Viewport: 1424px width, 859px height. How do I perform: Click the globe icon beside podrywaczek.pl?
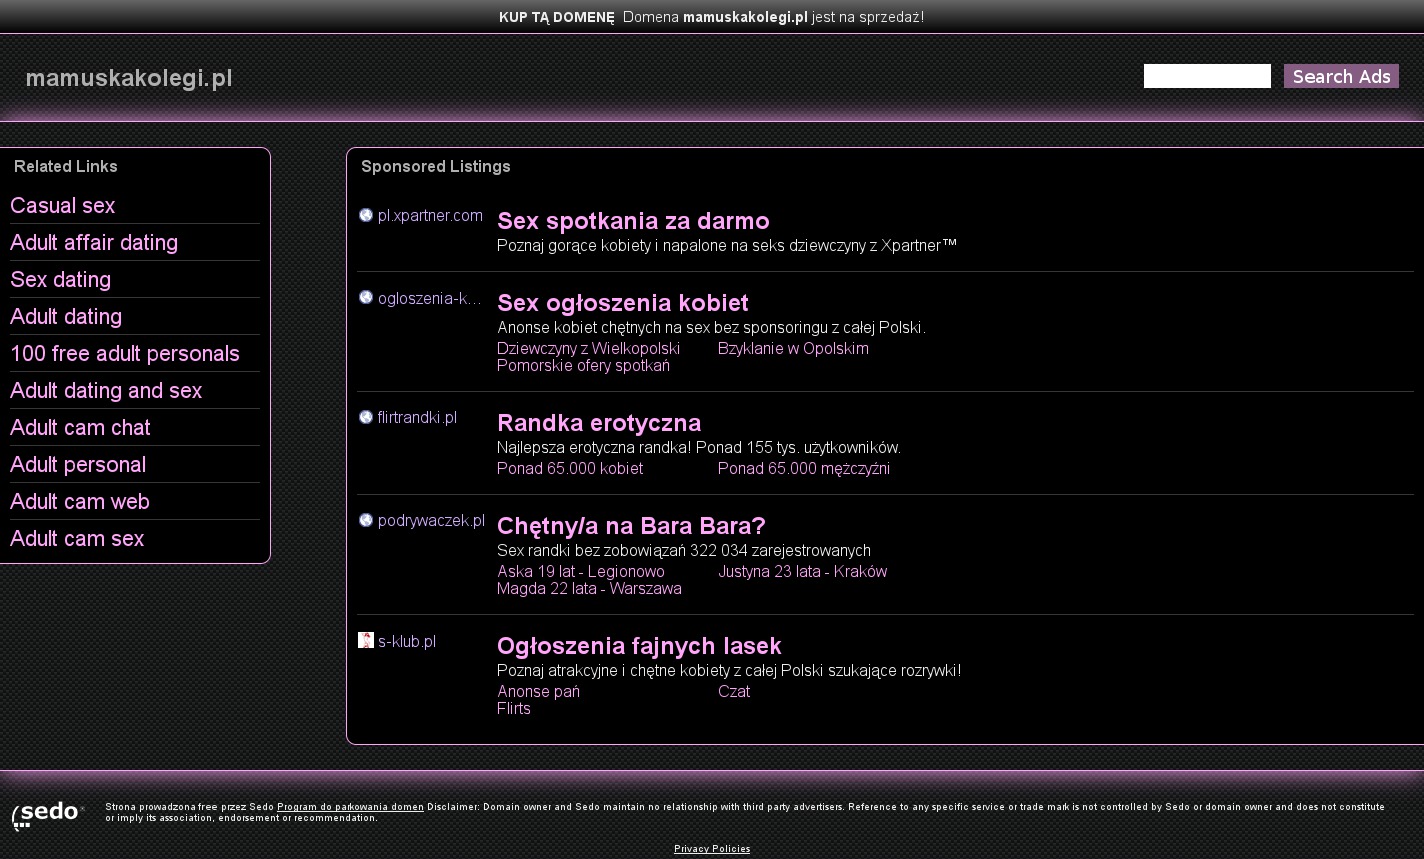point(366,520)
